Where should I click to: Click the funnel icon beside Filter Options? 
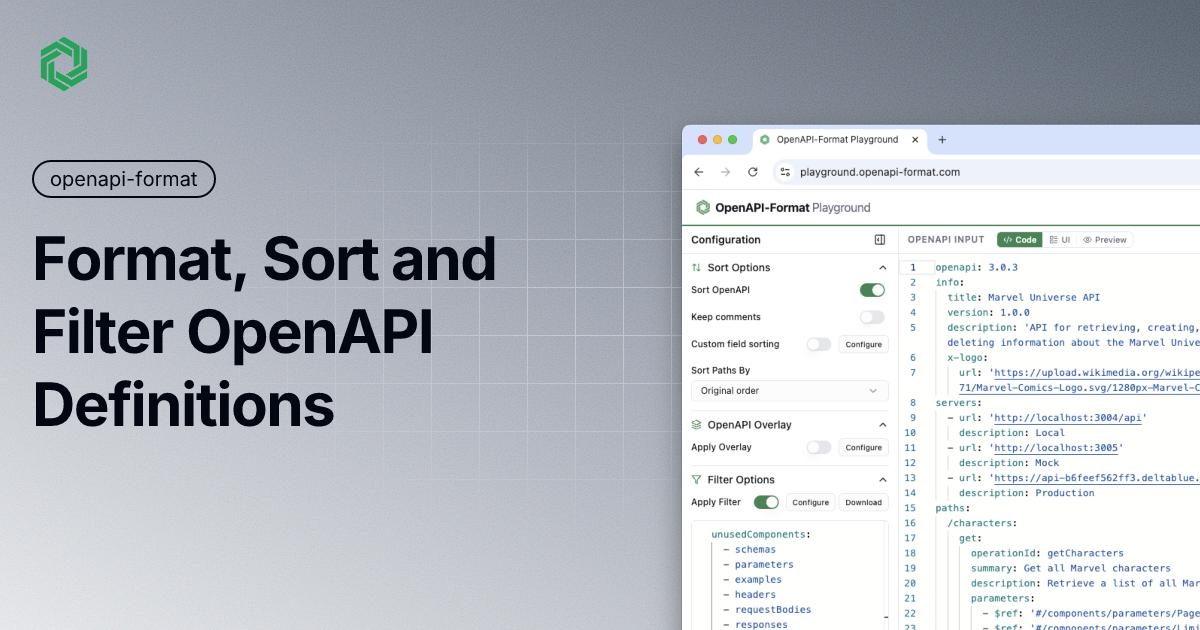coord(698,479)
